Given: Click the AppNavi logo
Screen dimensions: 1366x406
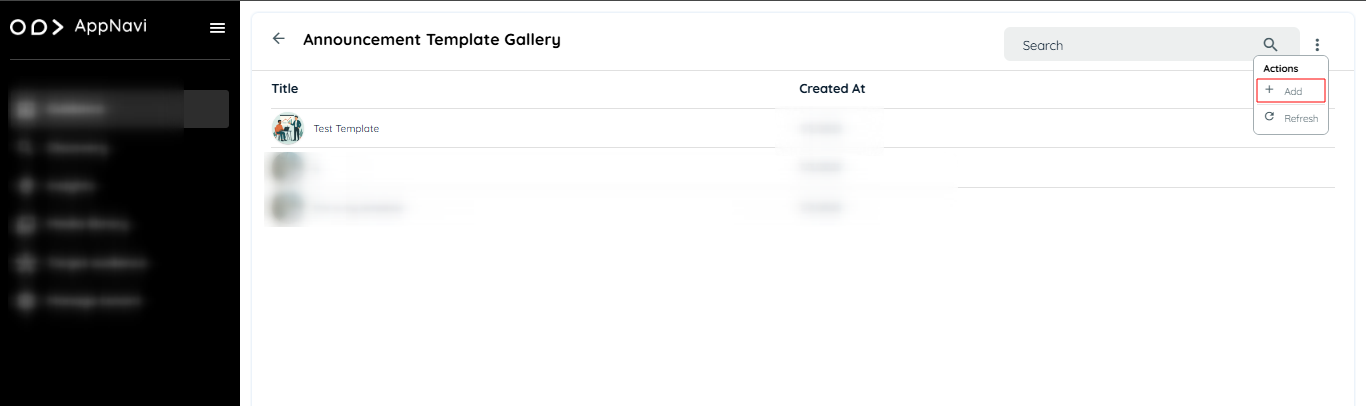Looking at the screenshot, I should [x=78, y=27].
